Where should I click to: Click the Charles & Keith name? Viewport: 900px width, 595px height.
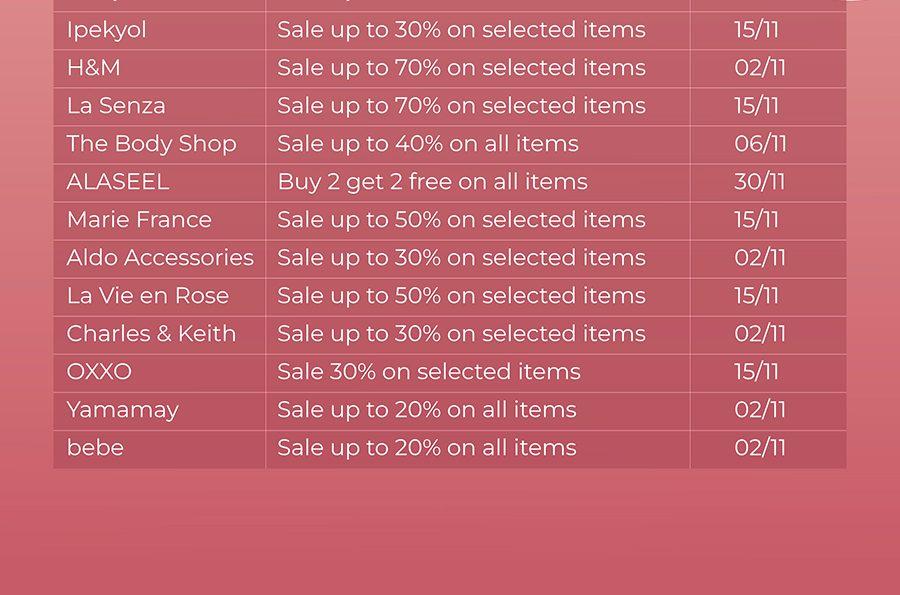151,334
